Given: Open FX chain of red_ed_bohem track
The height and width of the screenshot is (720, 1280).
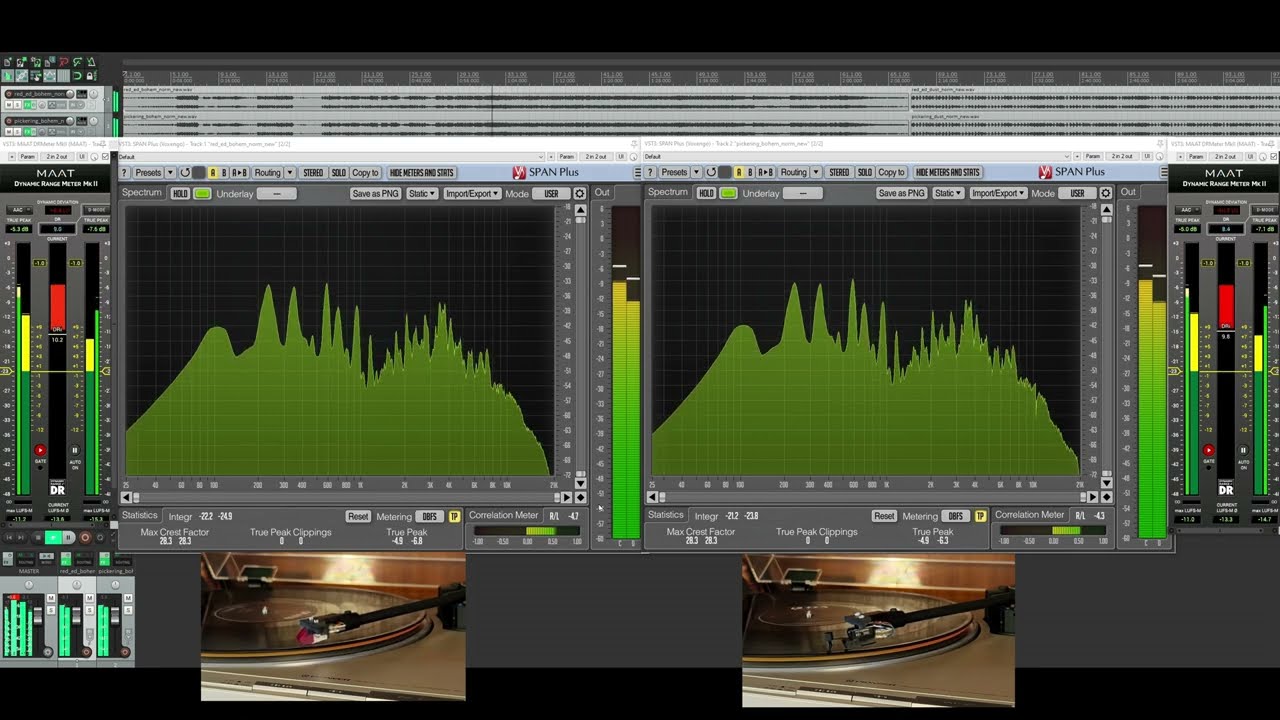Looking at the screenshot, I should [27, 105].
